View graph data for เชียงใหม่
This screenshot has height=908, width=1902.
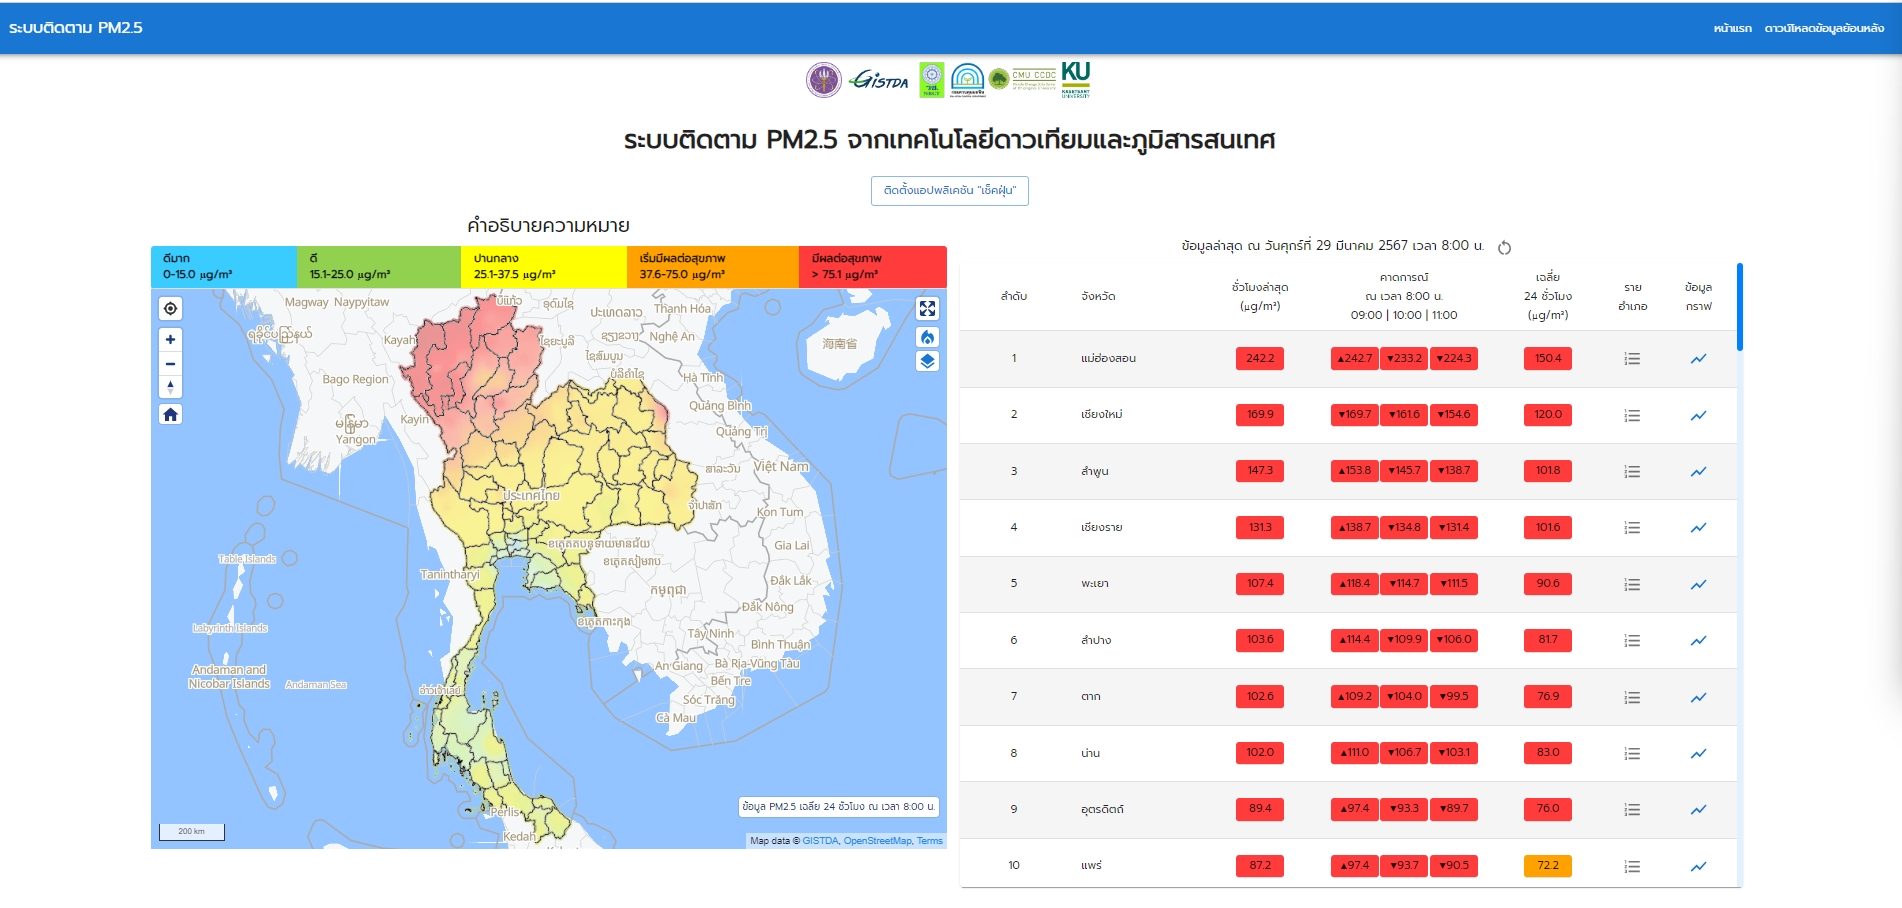click(1698, 415)
